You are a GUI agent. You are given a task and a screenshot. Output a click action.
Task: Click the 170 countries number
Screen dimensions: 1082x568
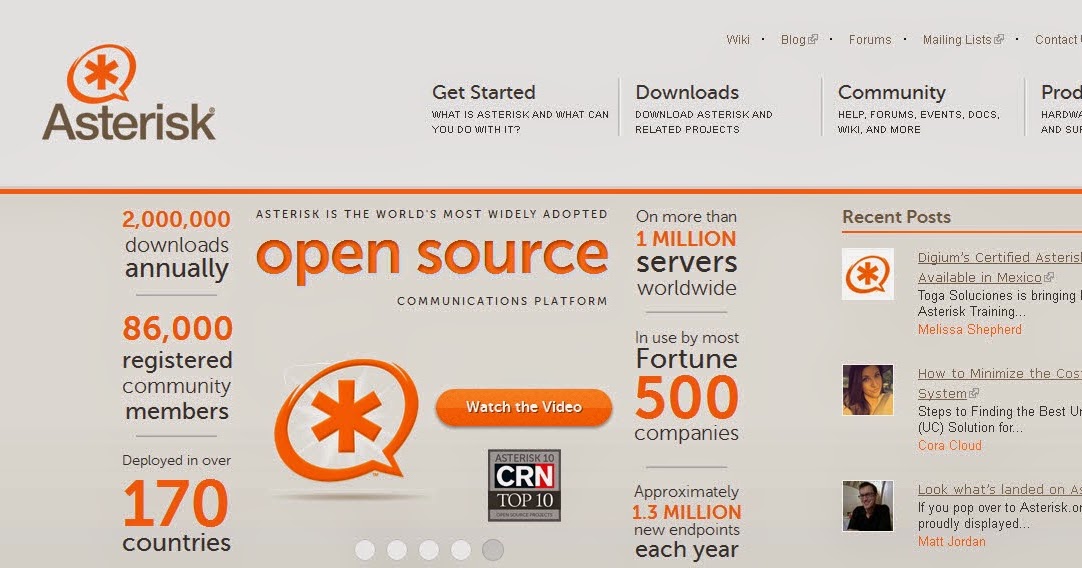pos(175,503)
